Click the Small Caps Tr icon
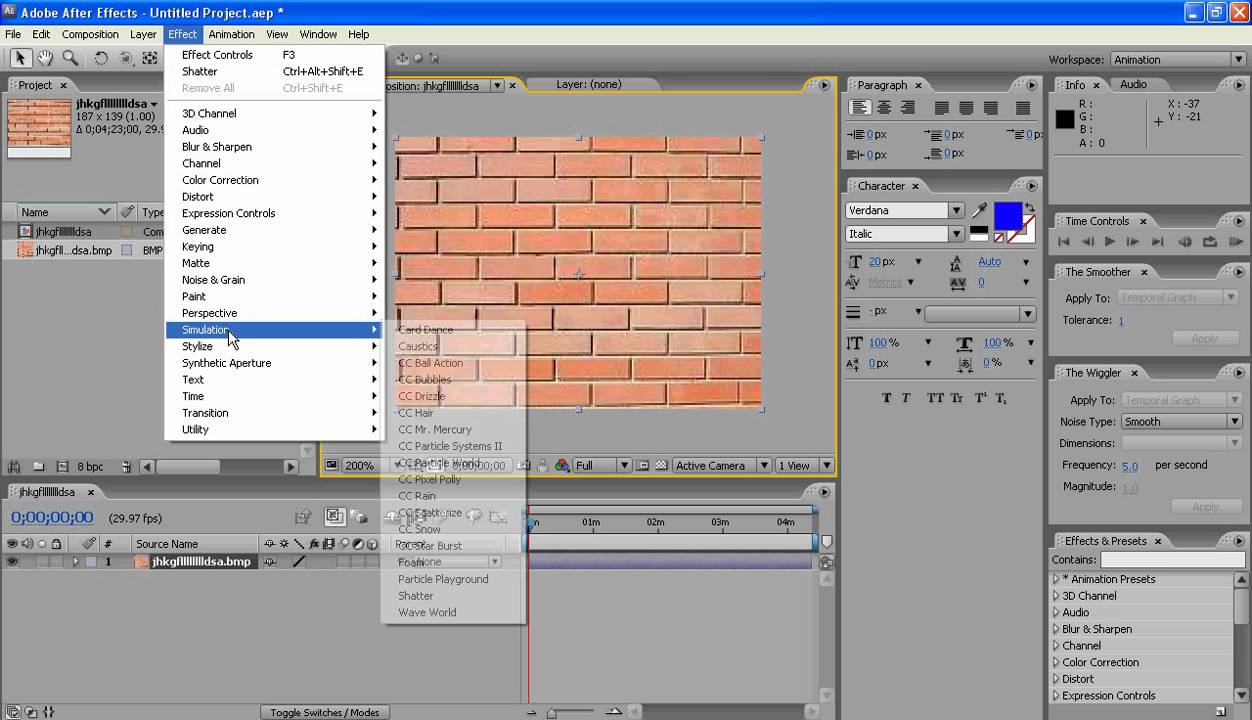The width and height of the screenshot is (1252, 720). click(x=957, y=397)
